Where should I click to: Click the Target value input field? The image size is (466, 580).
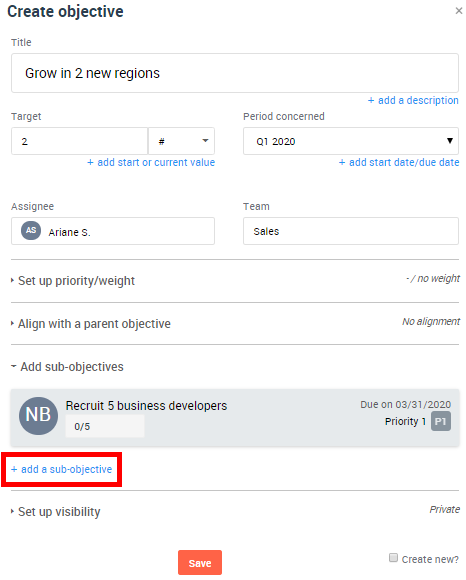point(80,141)
